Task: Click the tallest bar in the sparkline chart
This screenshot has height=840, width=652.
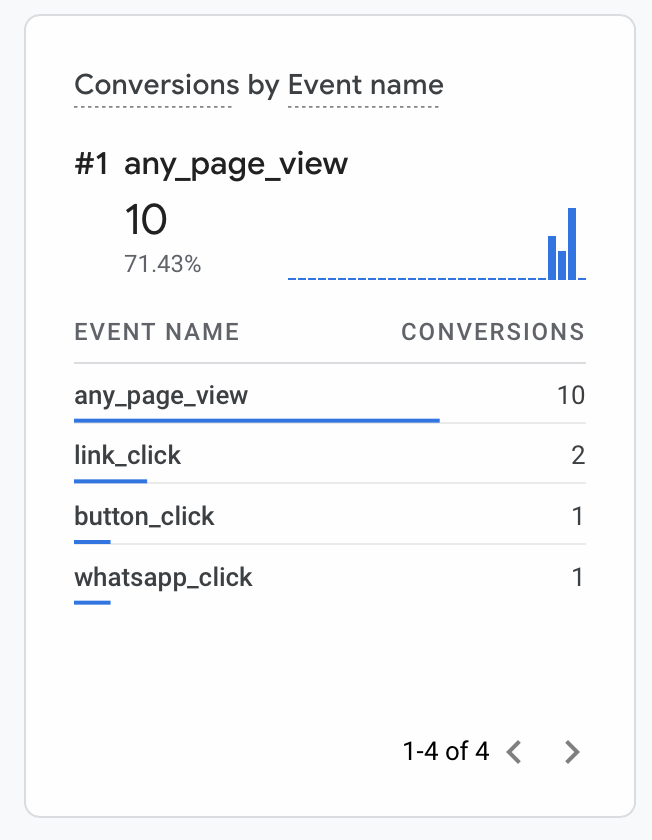Action: click(572, 244)
